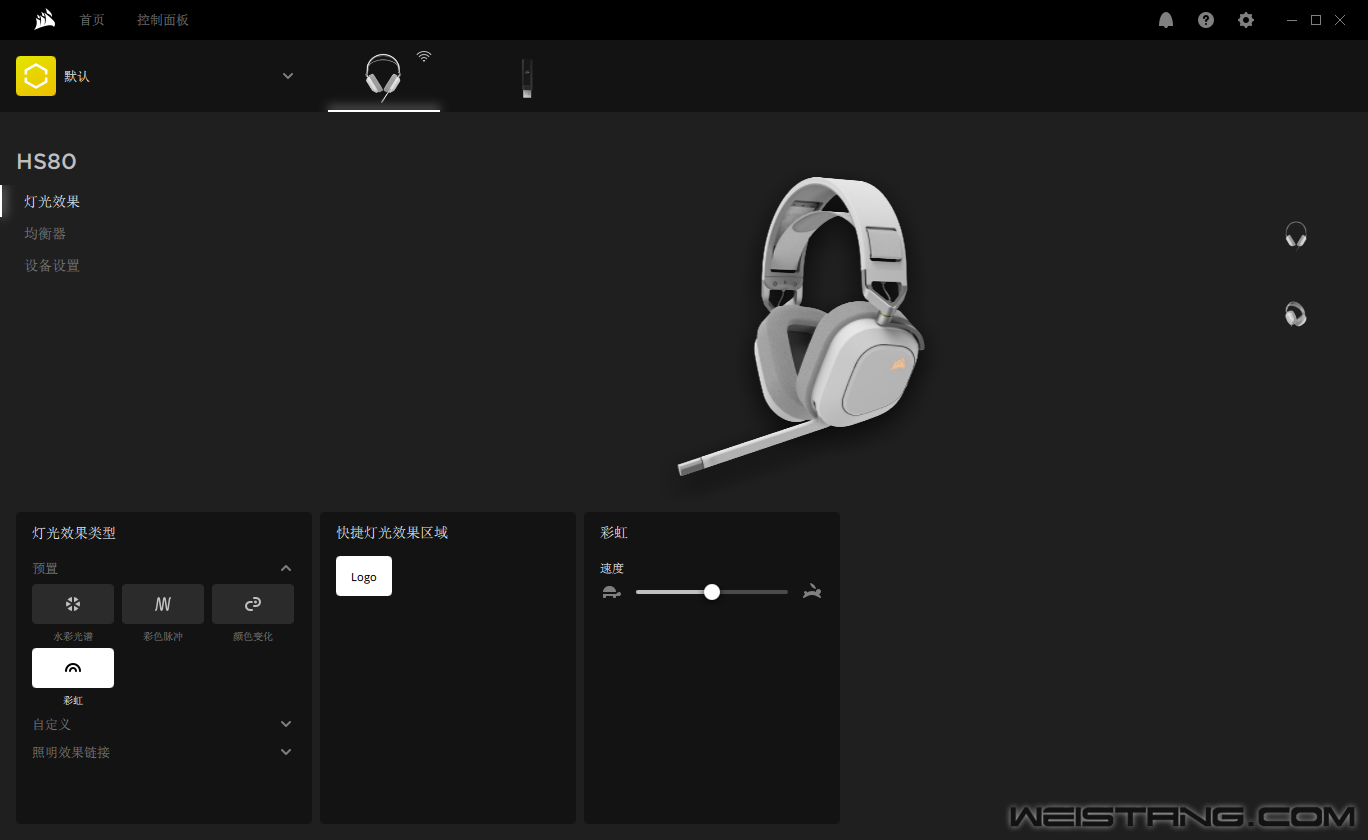The height and width of the screenshot is (840, 1368).
Task: Switch to the front headset view icon
Action: pos(1296,235)
